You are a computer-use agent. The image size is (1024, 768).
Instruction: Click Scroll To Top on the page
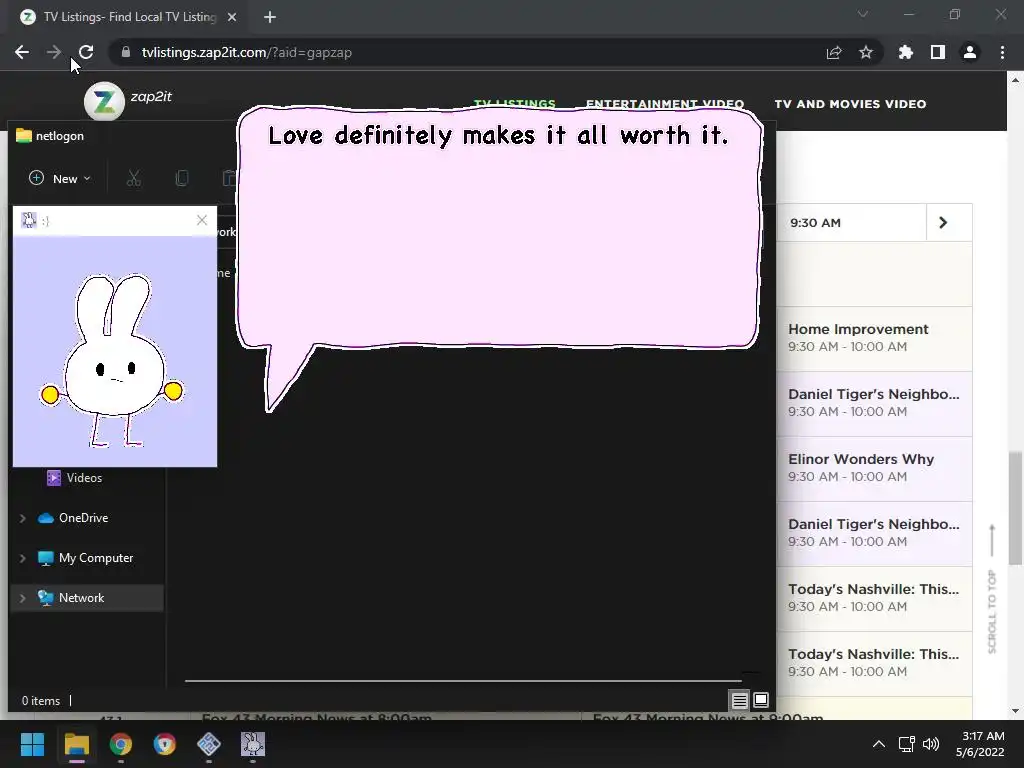[x=992, y=588]
